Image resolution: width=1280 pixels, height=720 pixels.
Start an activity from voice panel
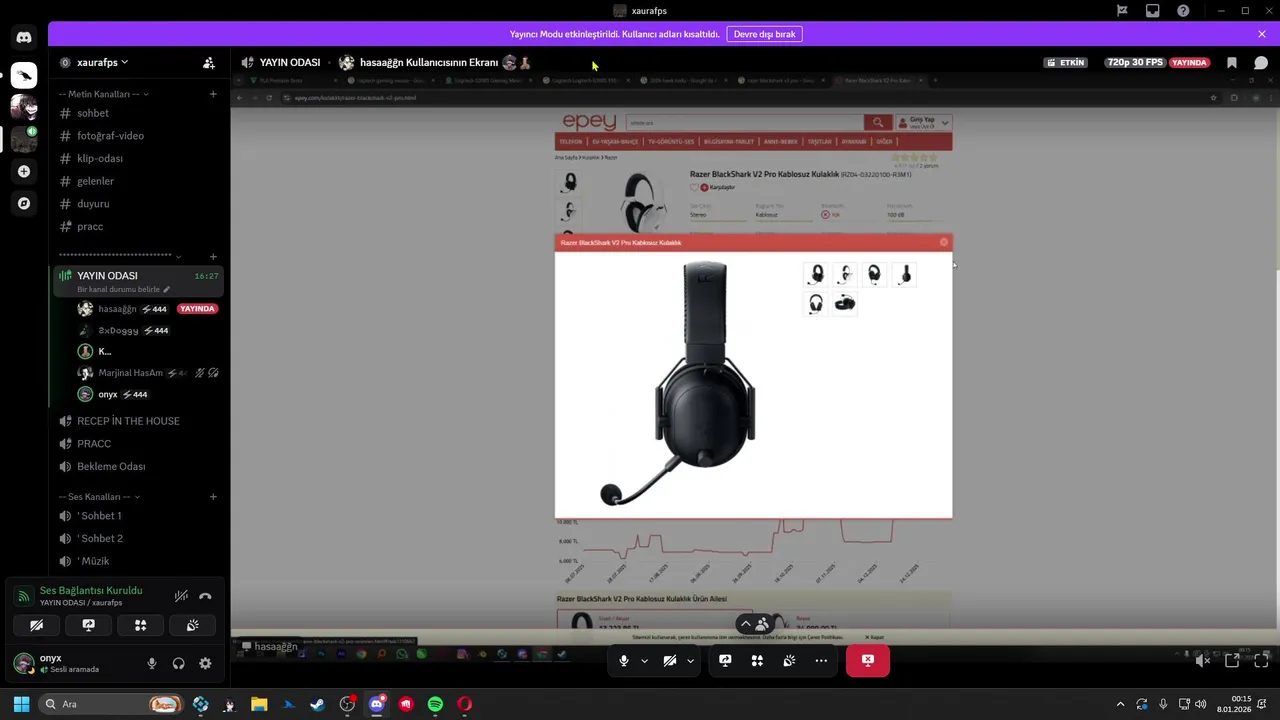pos(140,625)
